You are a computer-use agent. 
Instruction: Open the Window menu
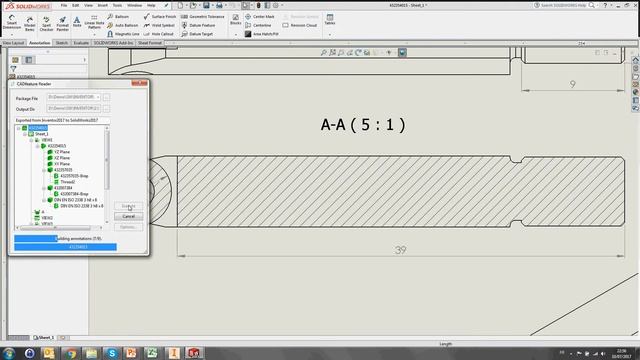coord(134,5)
